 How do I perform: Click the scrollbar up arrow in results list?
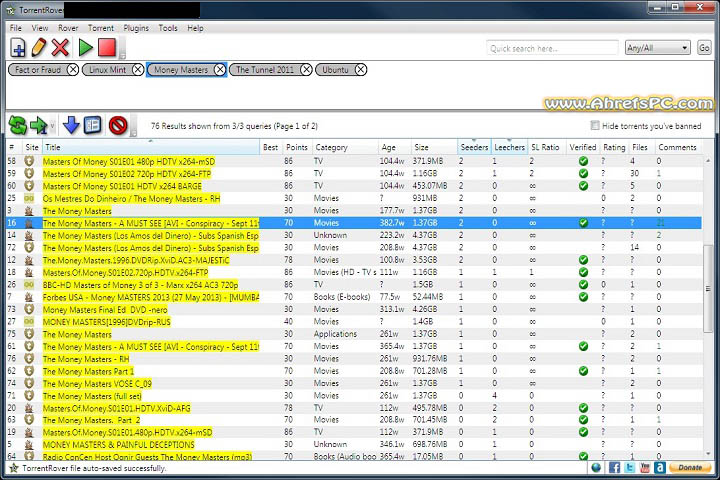[708, 160]
